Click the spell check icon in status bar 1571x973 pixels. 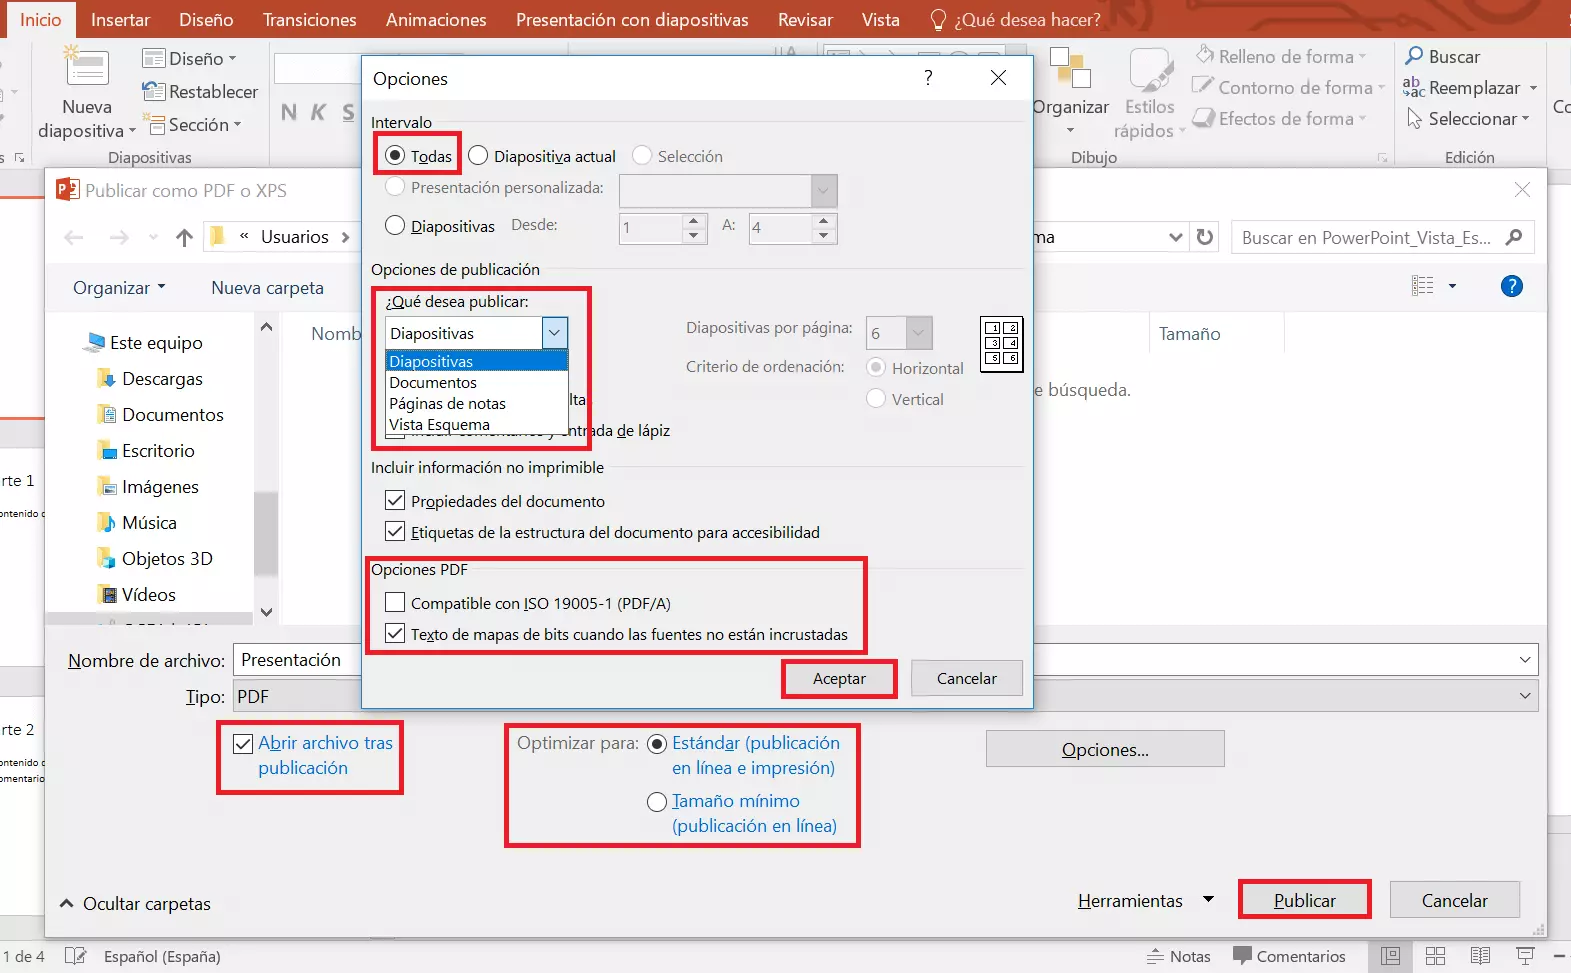76,956
